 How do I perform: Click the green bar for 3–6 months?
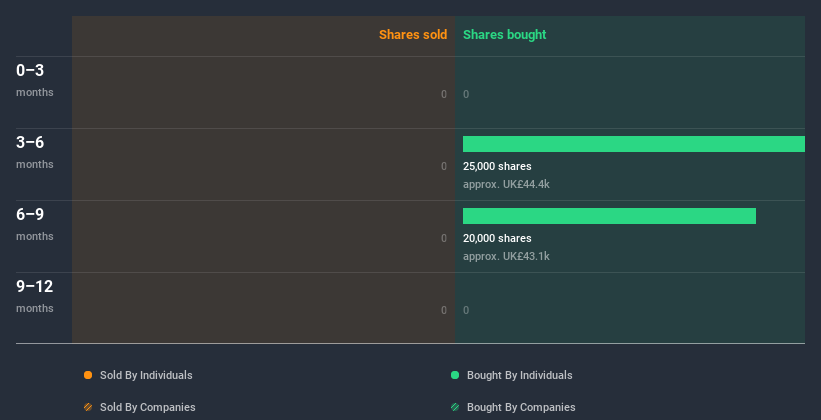coord(633,144)
